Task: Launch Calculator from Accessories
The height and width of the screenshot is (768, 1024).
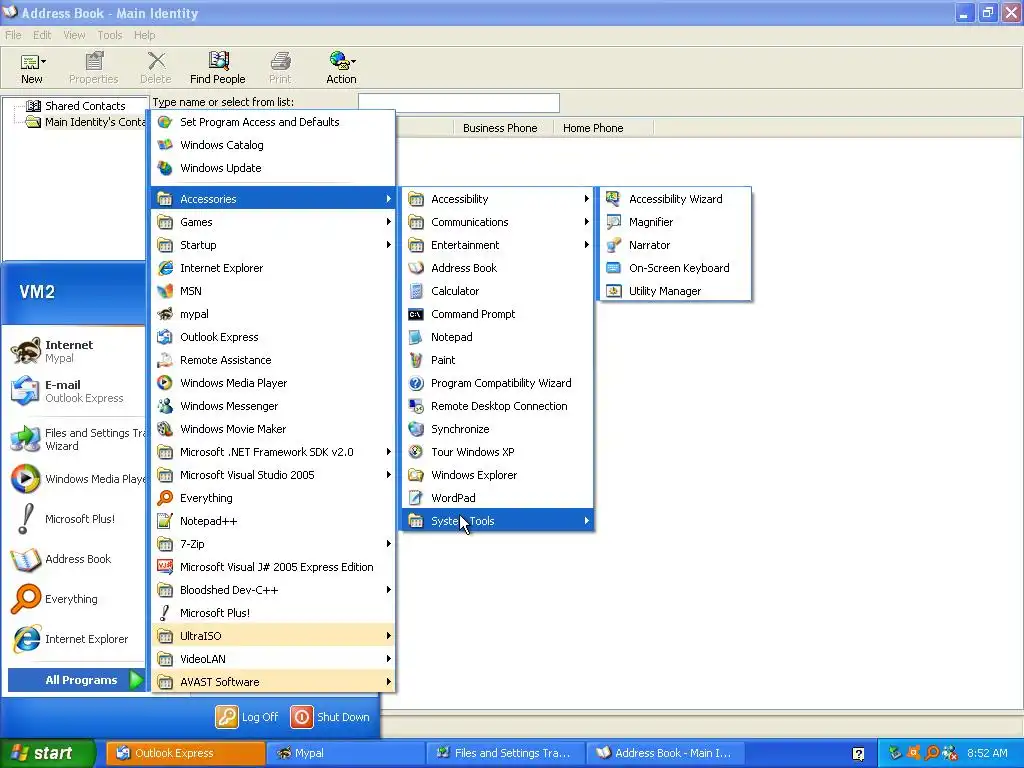Action: click(498, 291)
